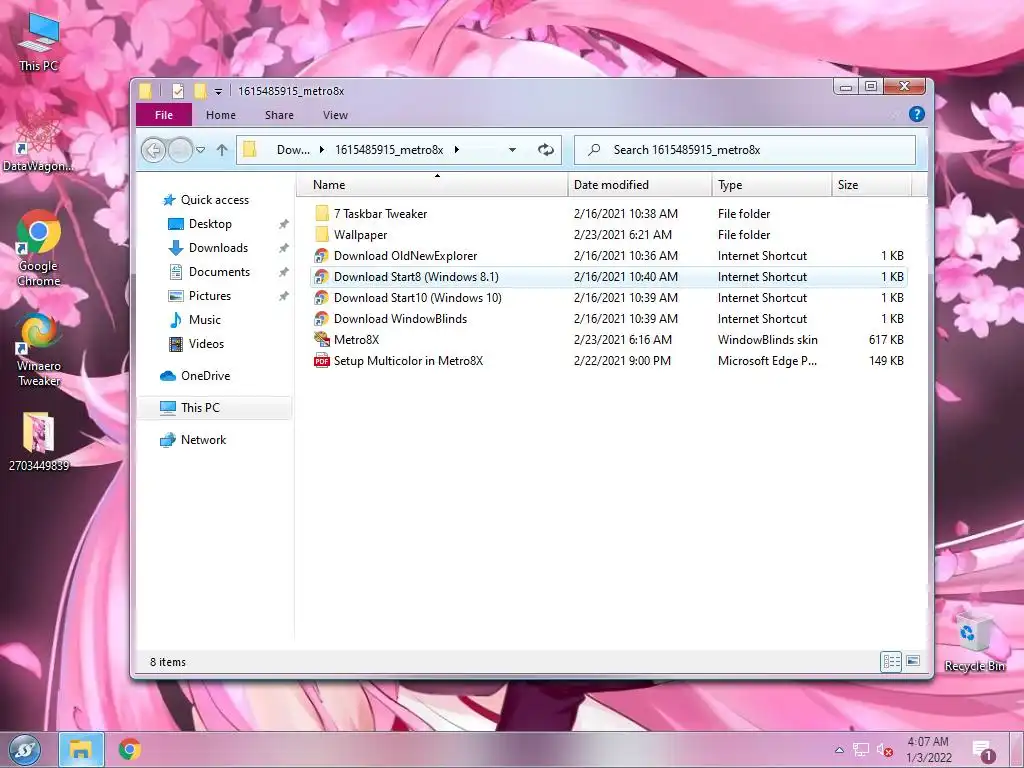
Task: Select DataWagon desktop shortcut
Action: [38, 142]
